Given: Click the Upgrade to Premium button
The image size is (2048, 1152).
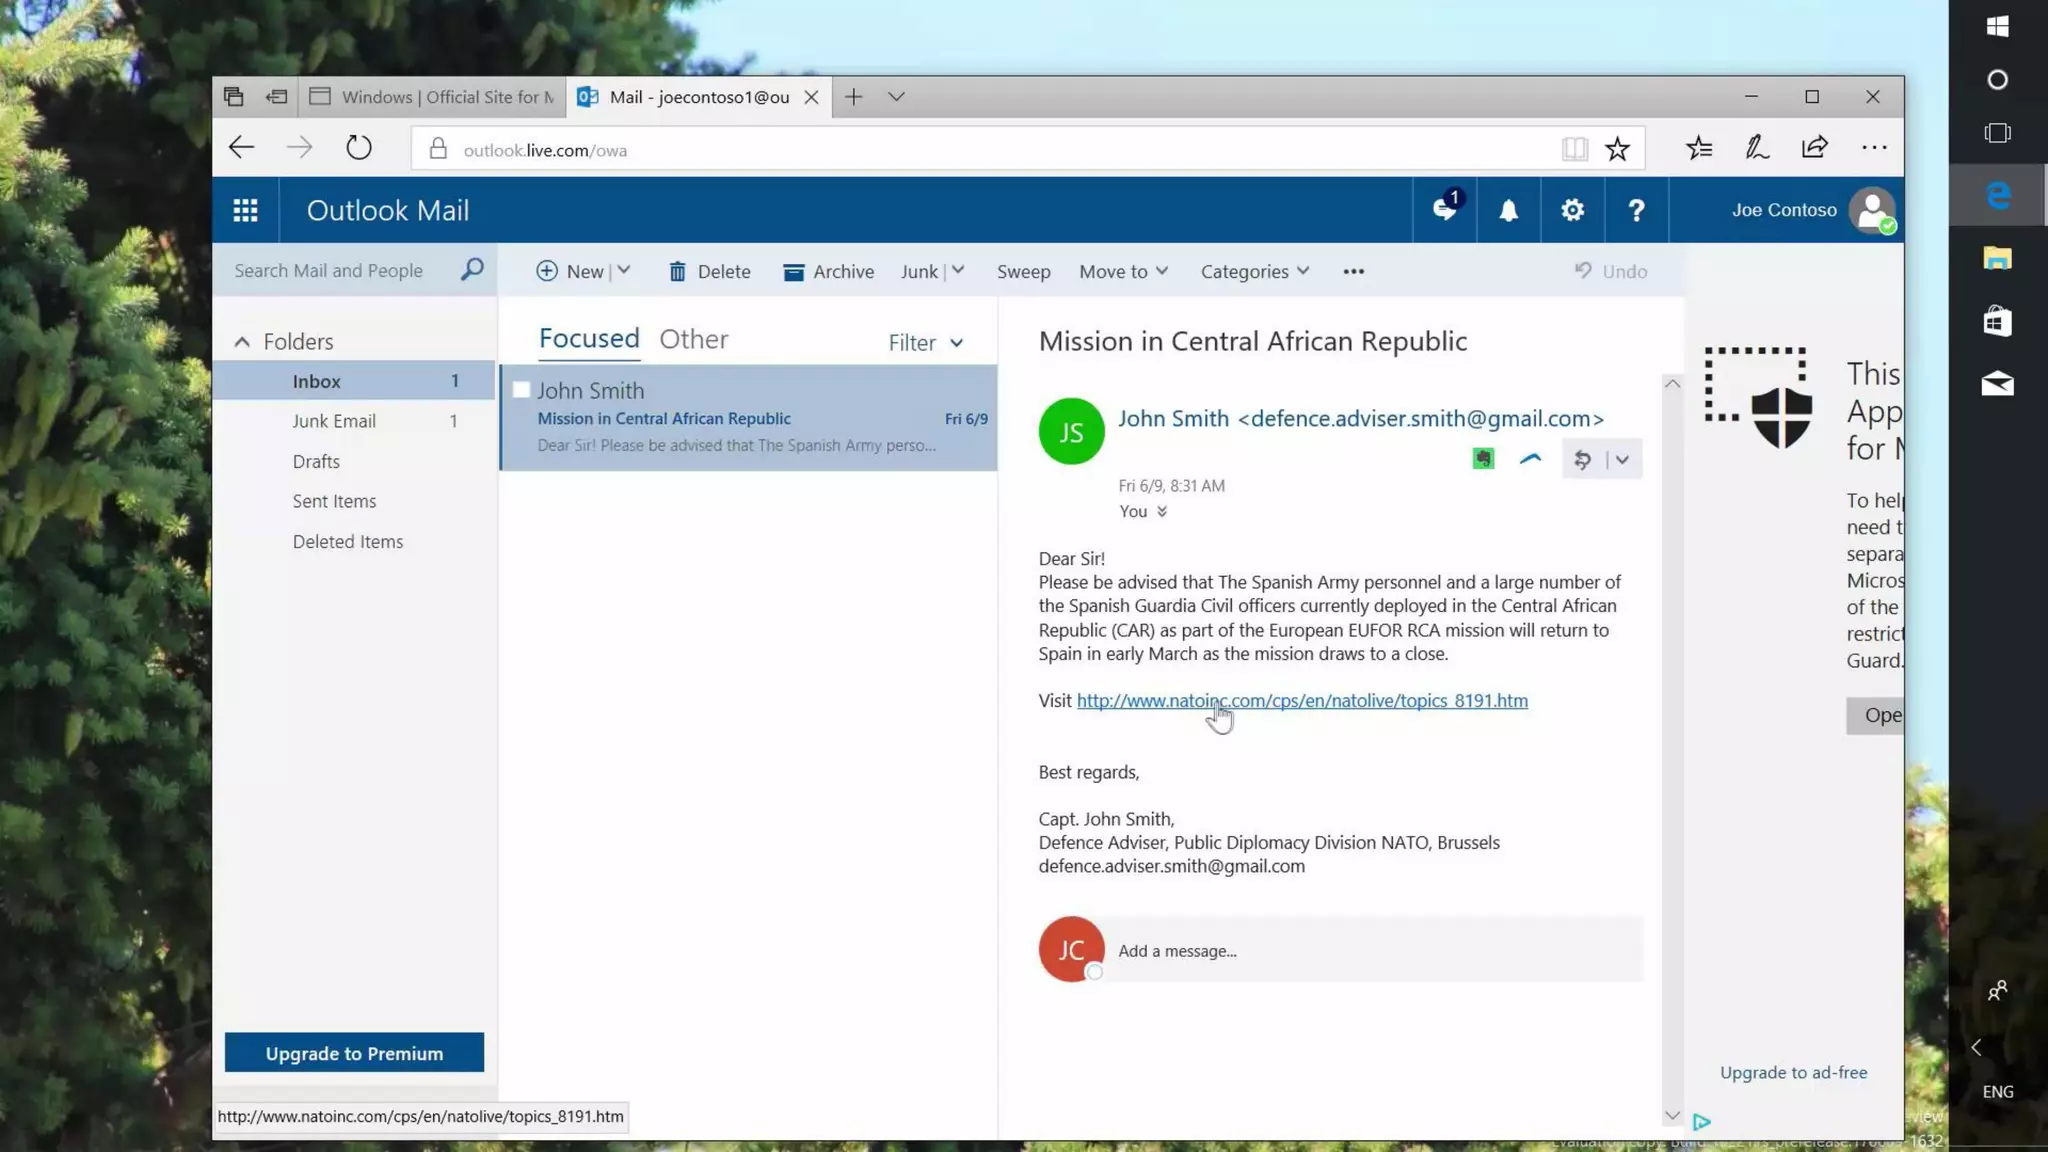Looking at the screenshot, I should [x=354, y=1053].
